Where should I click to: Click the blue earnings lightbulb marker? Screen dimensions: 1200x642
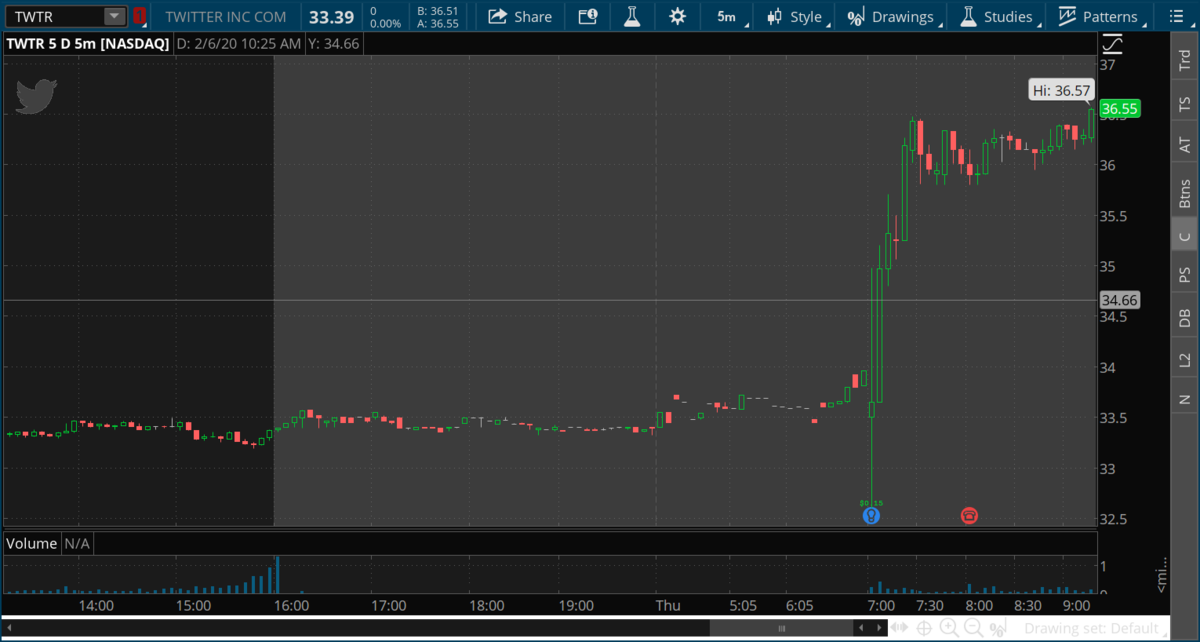click(x=871, y=516)
